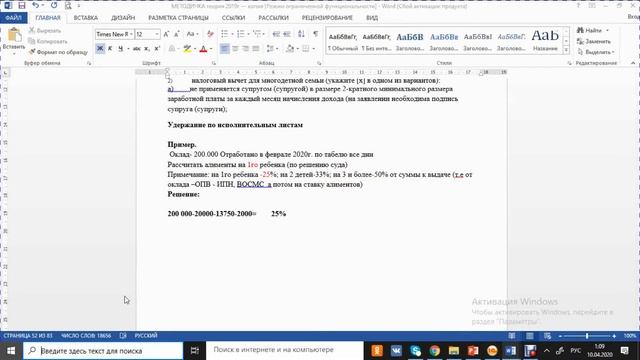Apply the Обычный style

click(x=343, y=42)
